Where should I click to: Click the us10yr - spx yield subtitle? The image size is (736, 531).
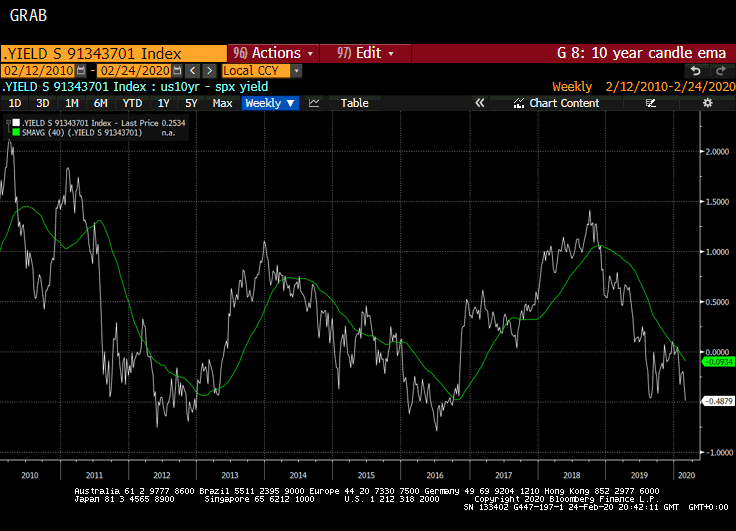tap(215, 87)
